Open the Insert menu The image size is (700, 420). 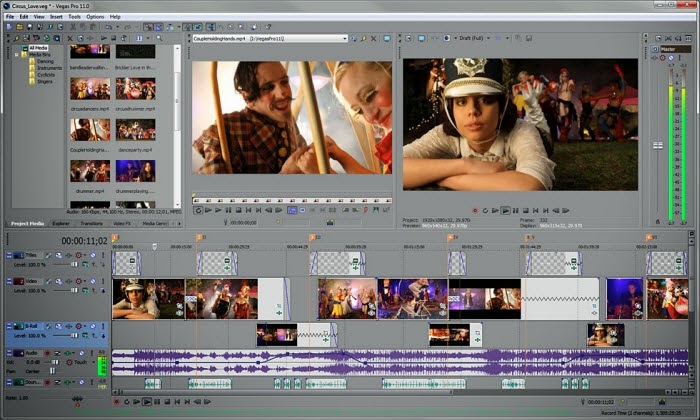pos(56,17)
